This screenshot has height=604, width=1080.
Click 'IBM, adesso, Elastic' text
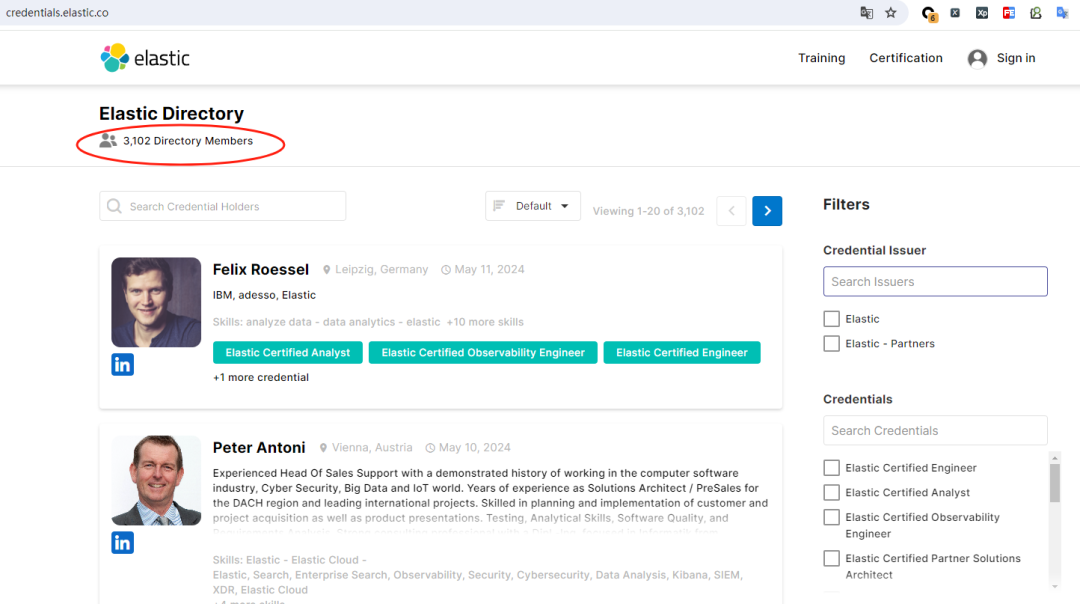click(x=264, y=295)
